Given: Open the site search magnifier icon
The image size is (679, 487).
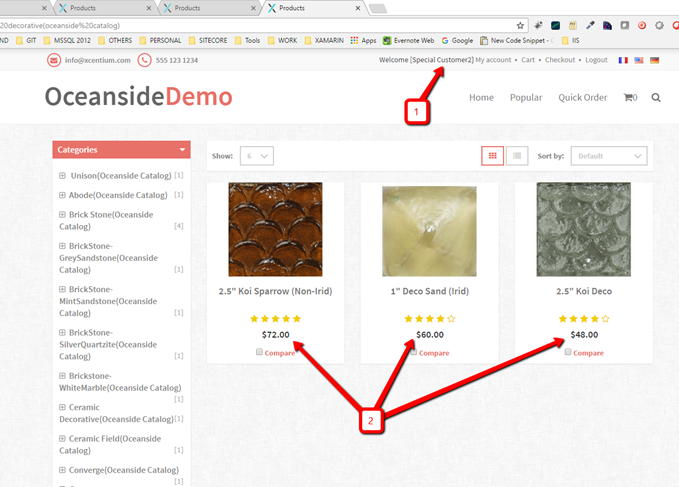Looking at the screenshot, I should (656, 97).
